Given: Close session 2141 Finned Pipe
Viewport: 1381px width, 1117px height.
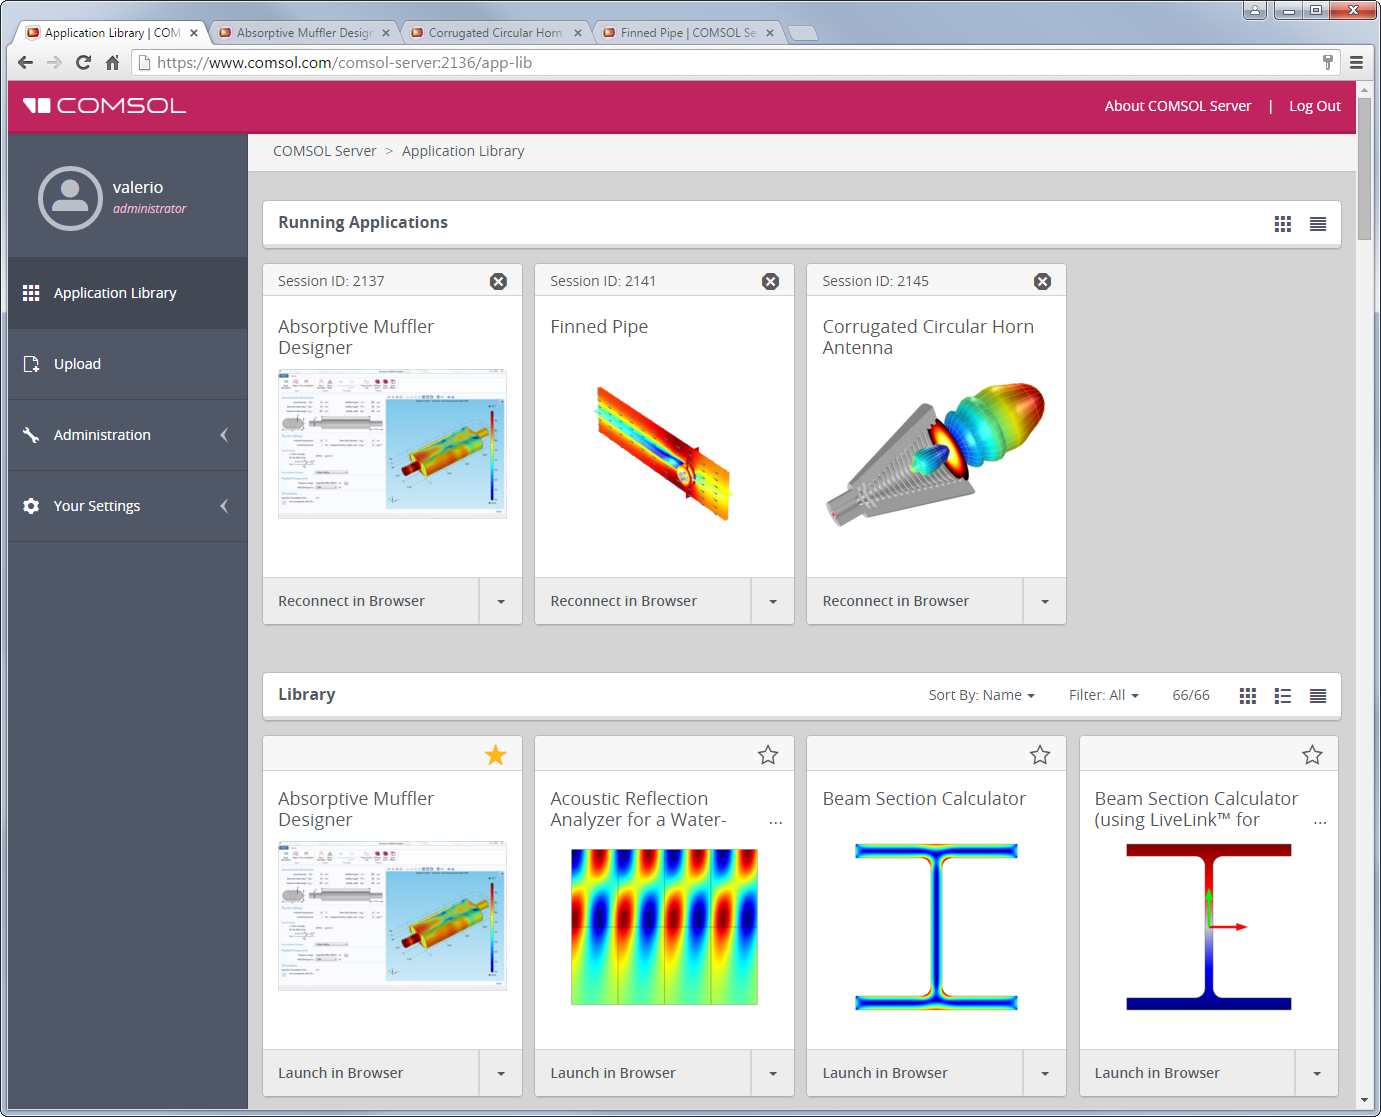Looking at the screenshot, I should [770, 281].
